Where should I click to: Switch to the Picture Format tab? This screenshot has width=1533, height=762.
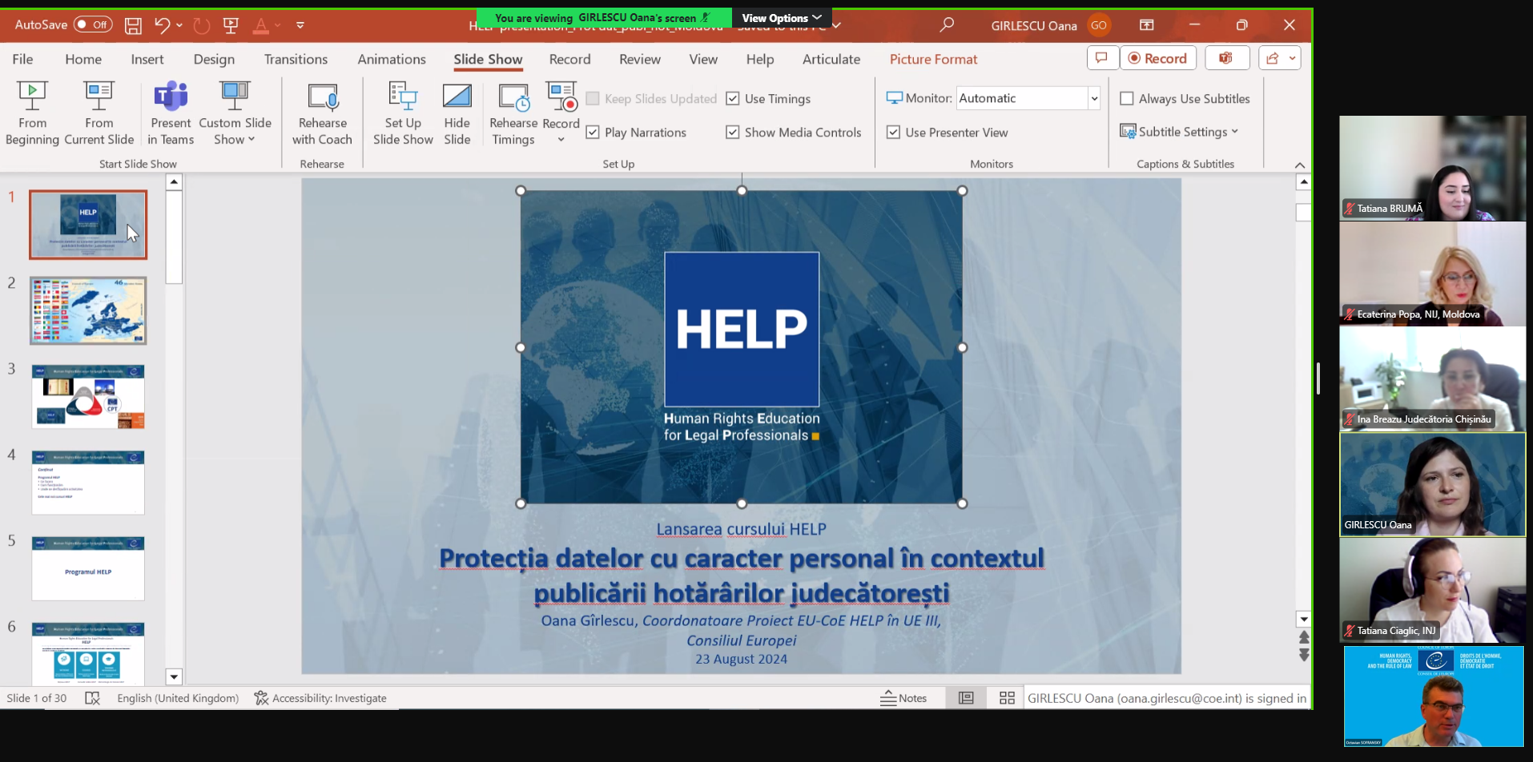932,59
